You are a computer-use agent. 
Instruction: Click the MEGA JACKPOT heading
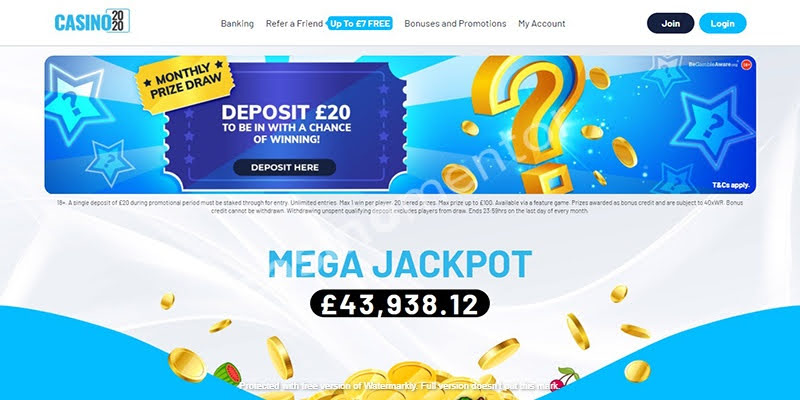coord(400,264)
